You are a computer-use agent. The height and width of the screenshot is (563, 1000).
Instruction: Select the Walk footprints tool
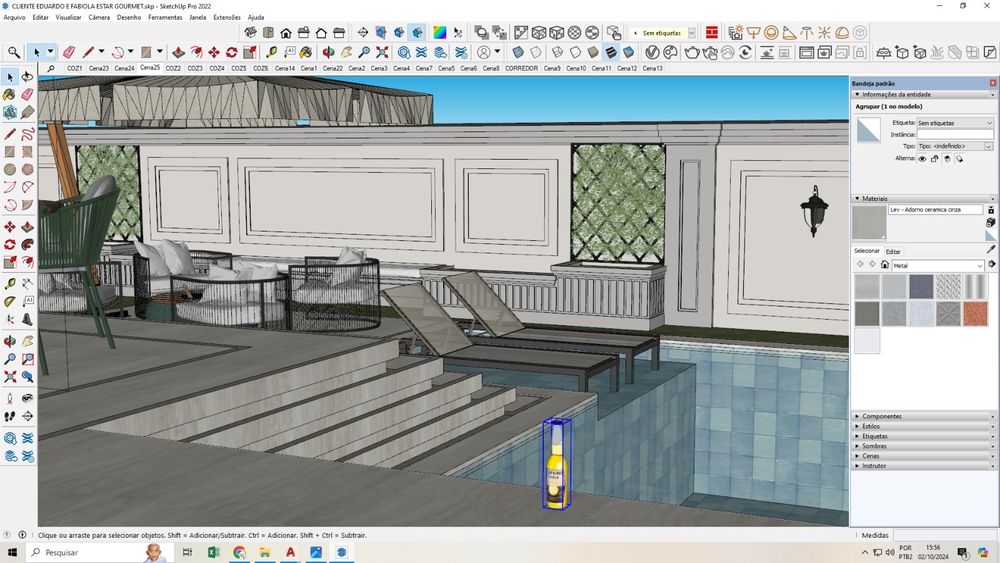pyautogui.click(x=10, y=415)
